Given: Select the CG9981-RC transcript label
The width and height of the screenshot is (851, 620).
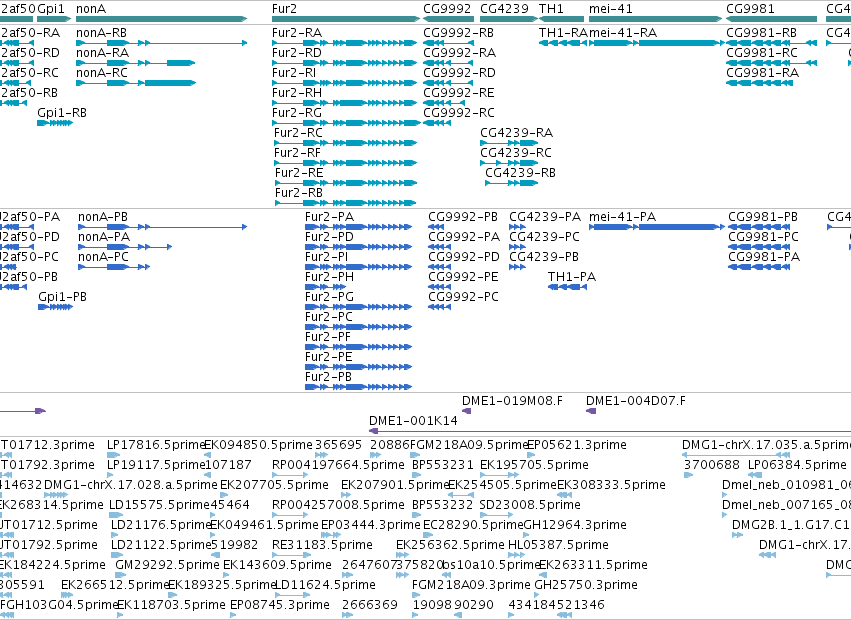Looking at the screenshot, I should tap(762, 53).
